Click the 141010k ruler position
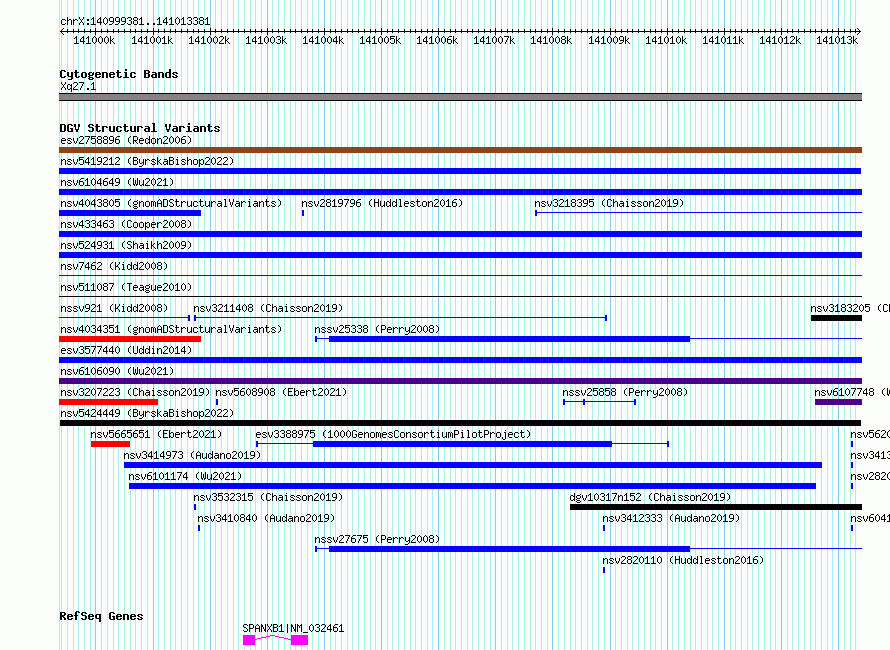 tap(666, 40)
